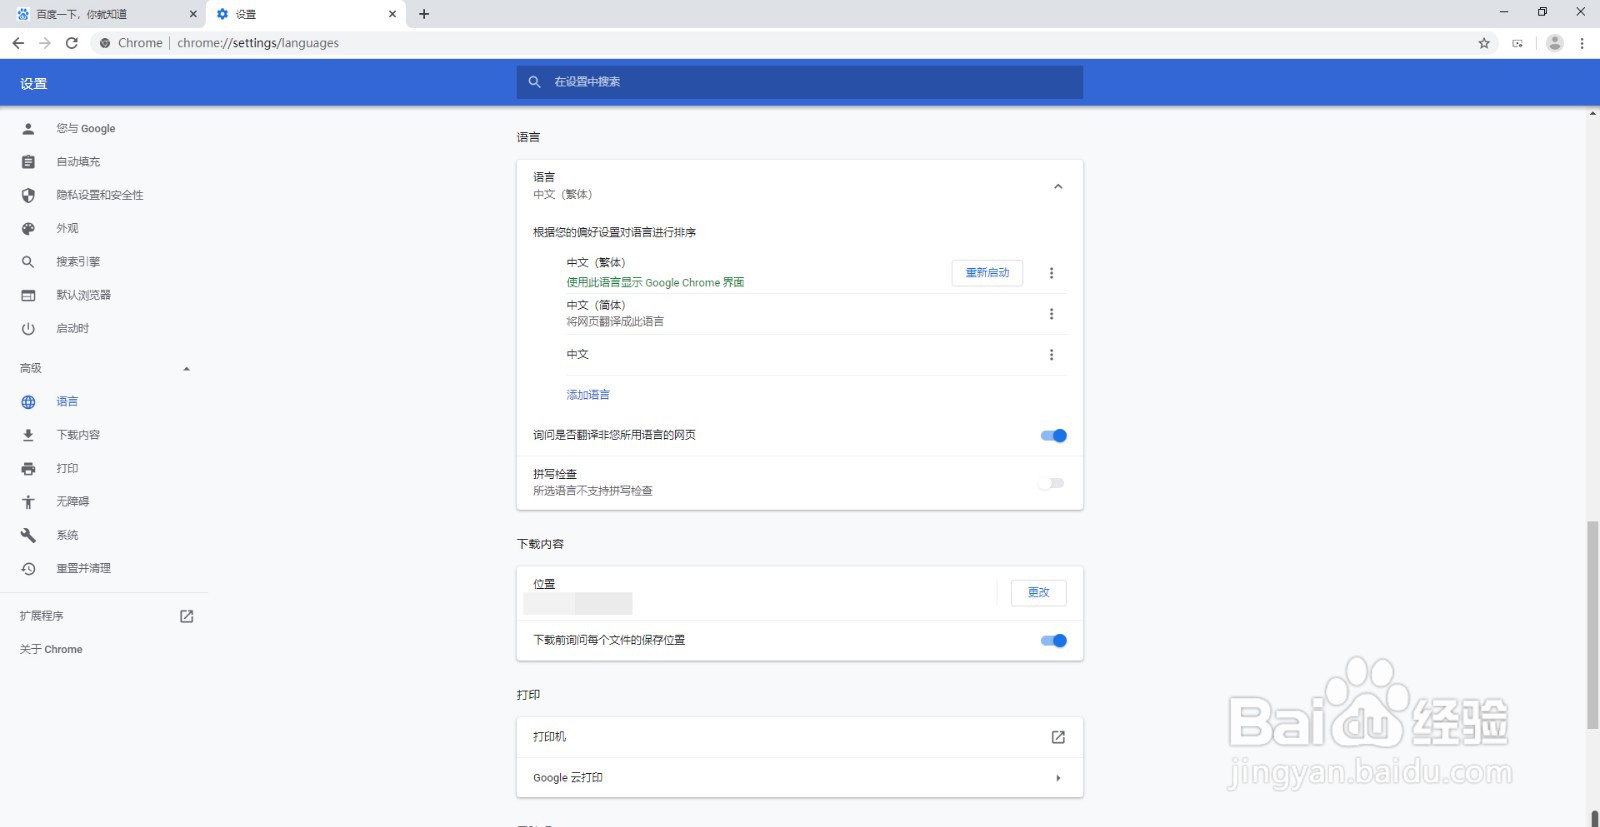Image resolution: width=1600 pixels, height=827 pixels.
Task: Close the 设置 tab
Action: [x=392, y=14]
